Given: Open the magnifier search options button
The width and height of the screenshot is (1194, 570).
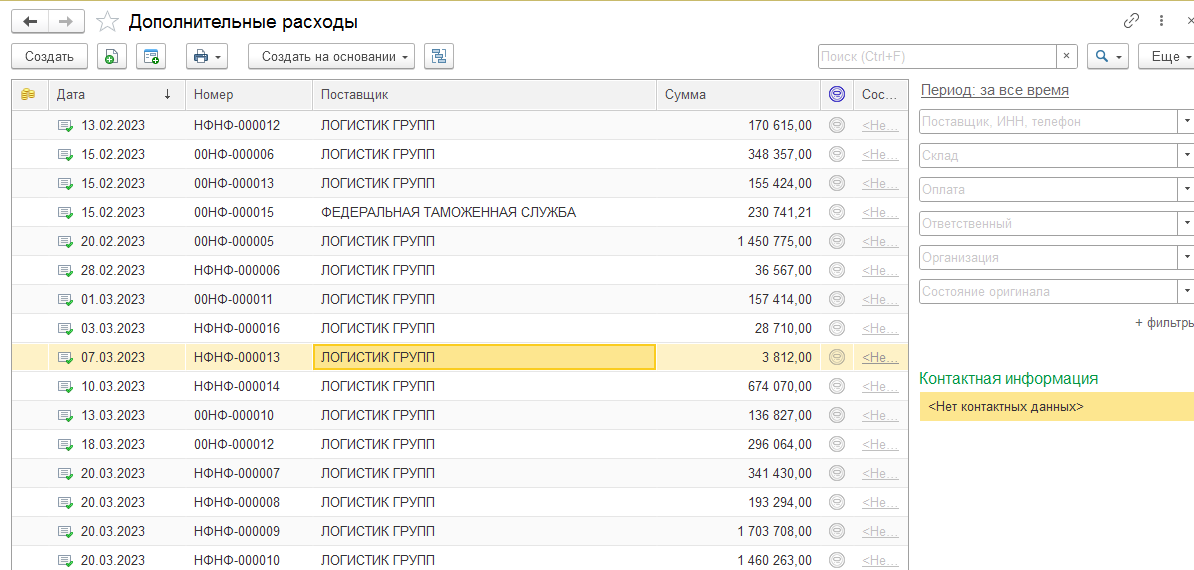Looking at the screenshot, I should pos(1107,57).
